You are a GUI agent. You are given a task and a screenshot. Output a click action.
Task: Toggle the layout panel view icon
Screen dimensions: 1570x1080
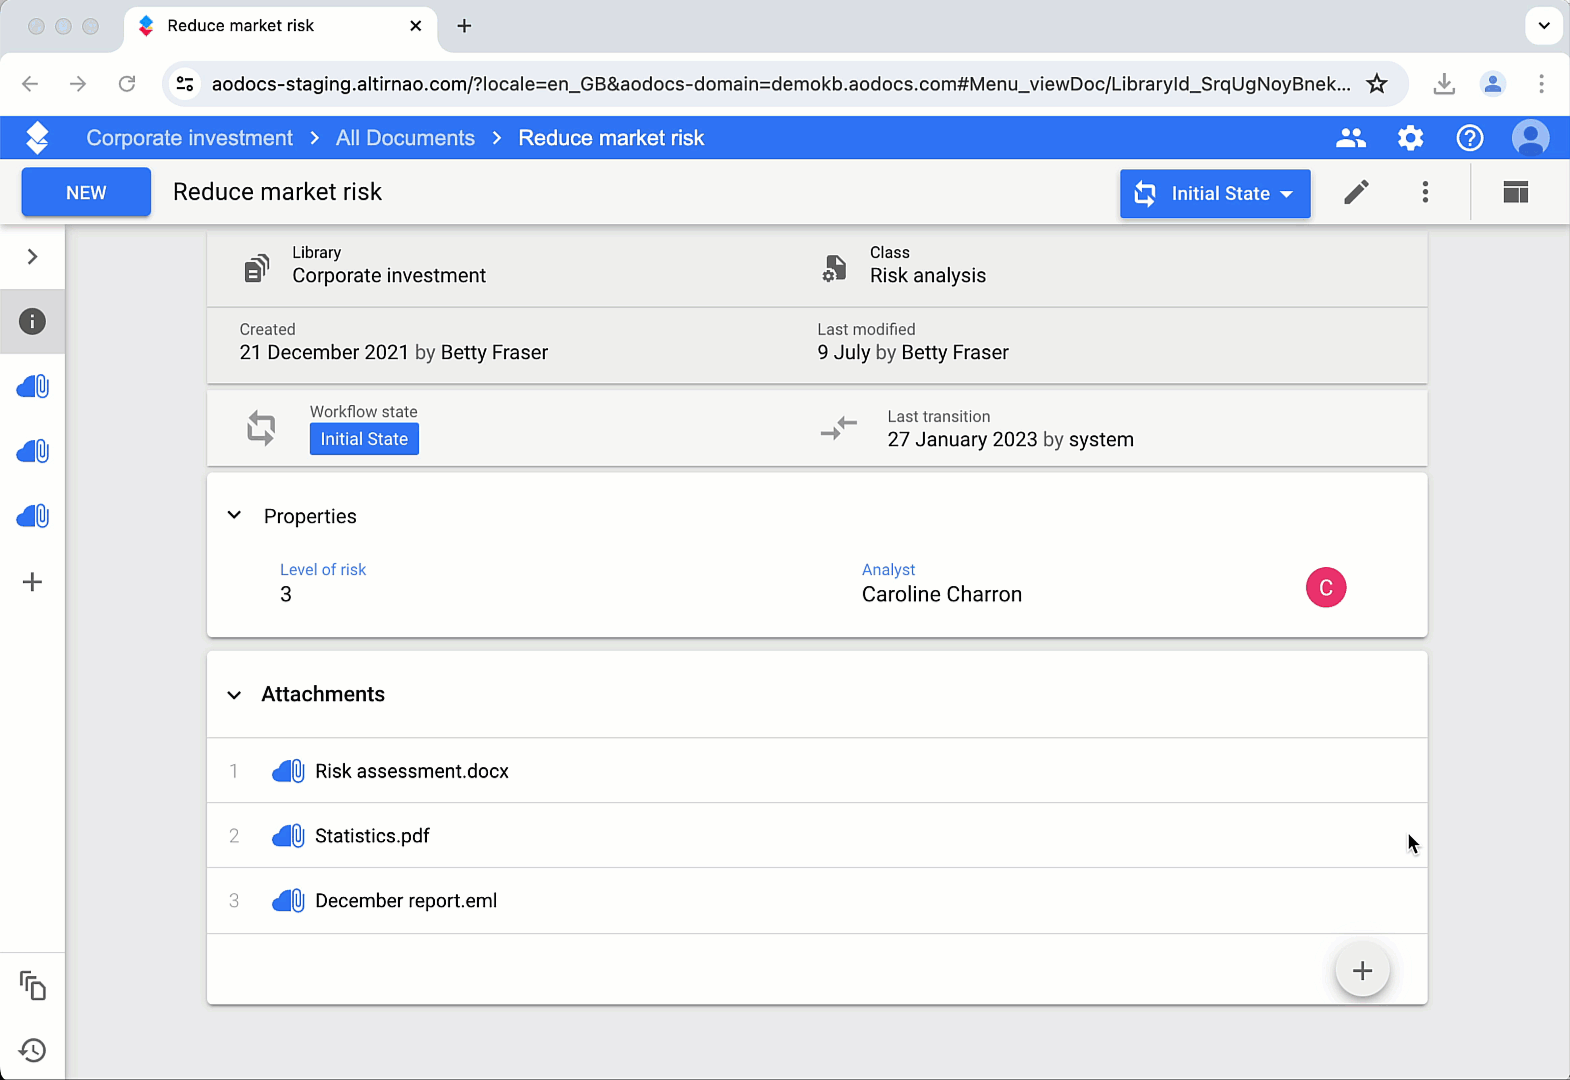point(1516,192)
